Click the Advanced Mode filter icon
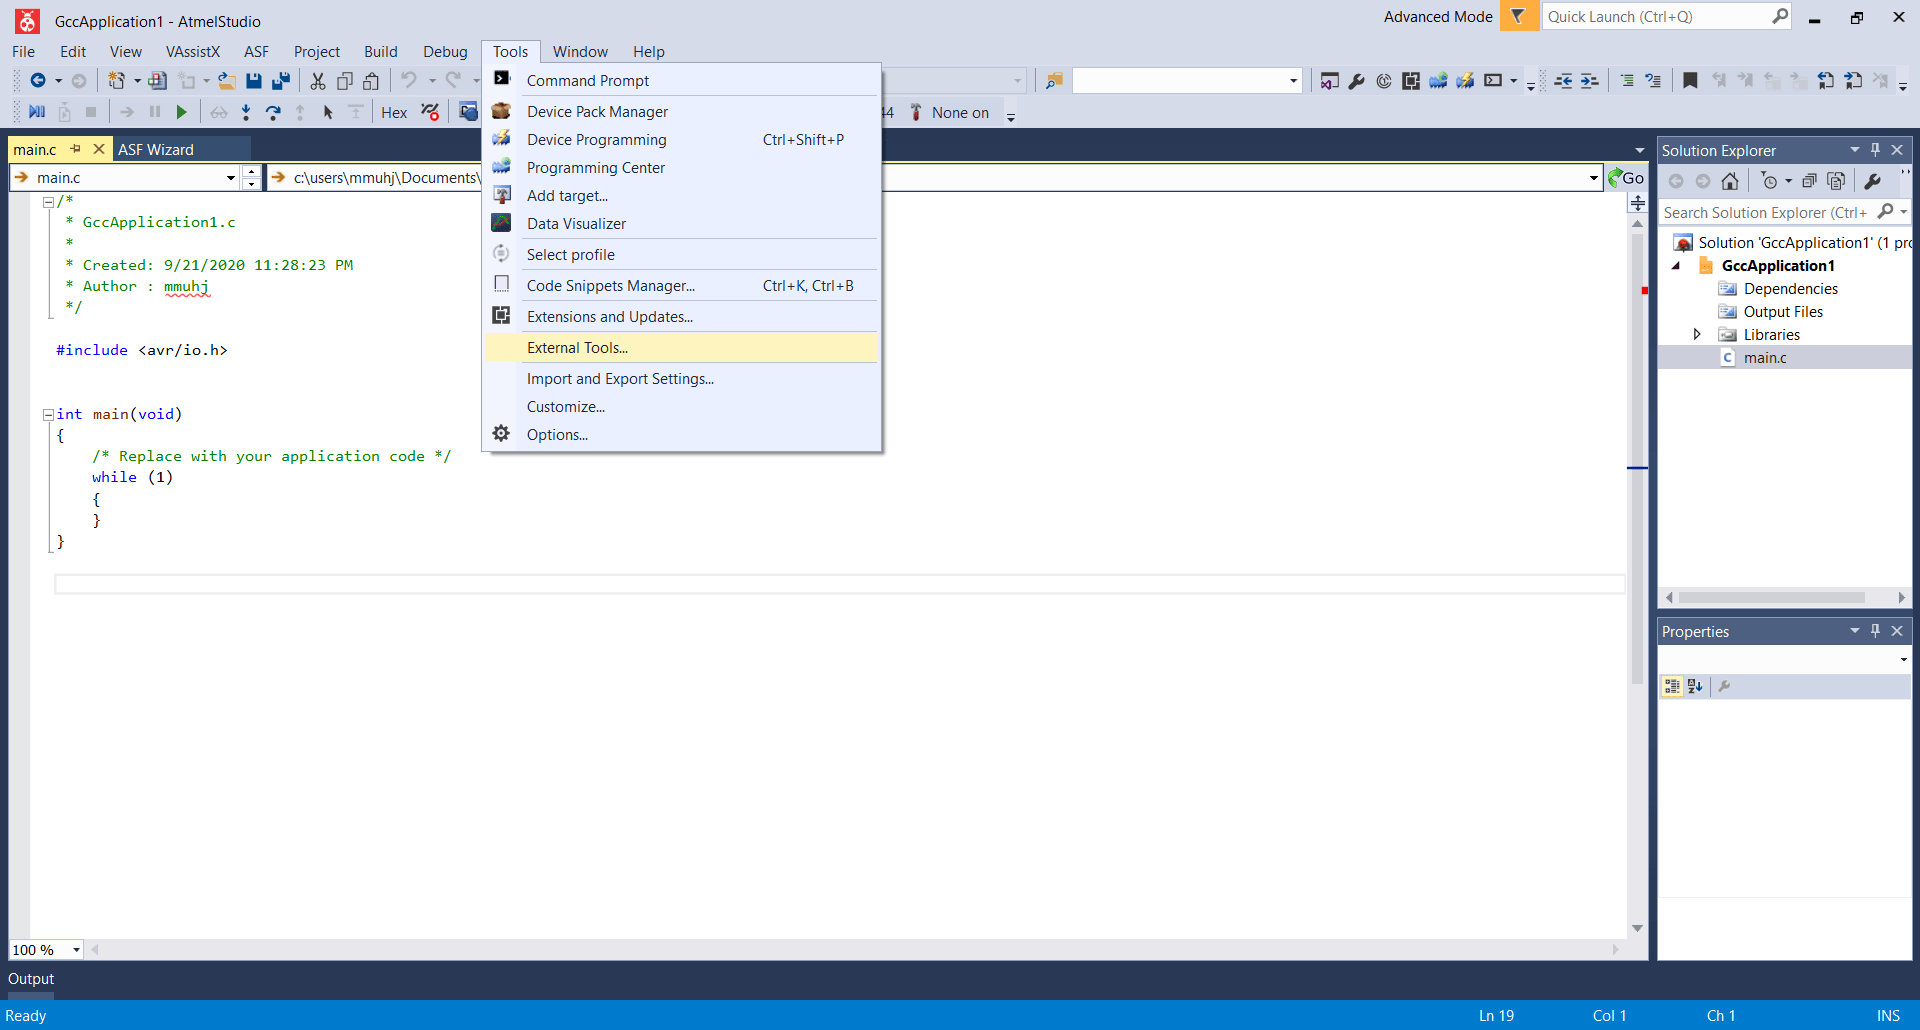This screenshot has width=1920, height=1030. (1519, 16)
